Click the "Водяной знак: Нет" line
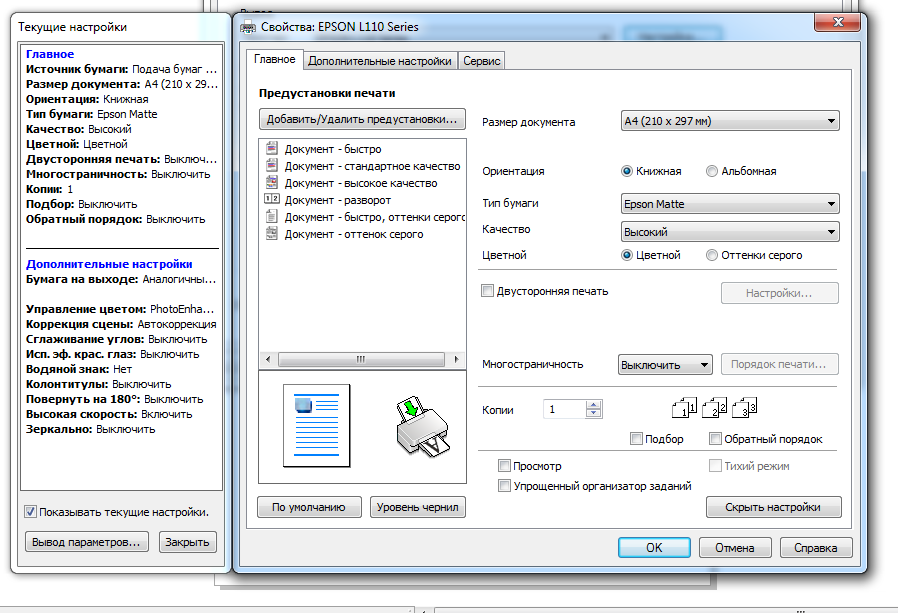898x613 pixels. point(79,369)
